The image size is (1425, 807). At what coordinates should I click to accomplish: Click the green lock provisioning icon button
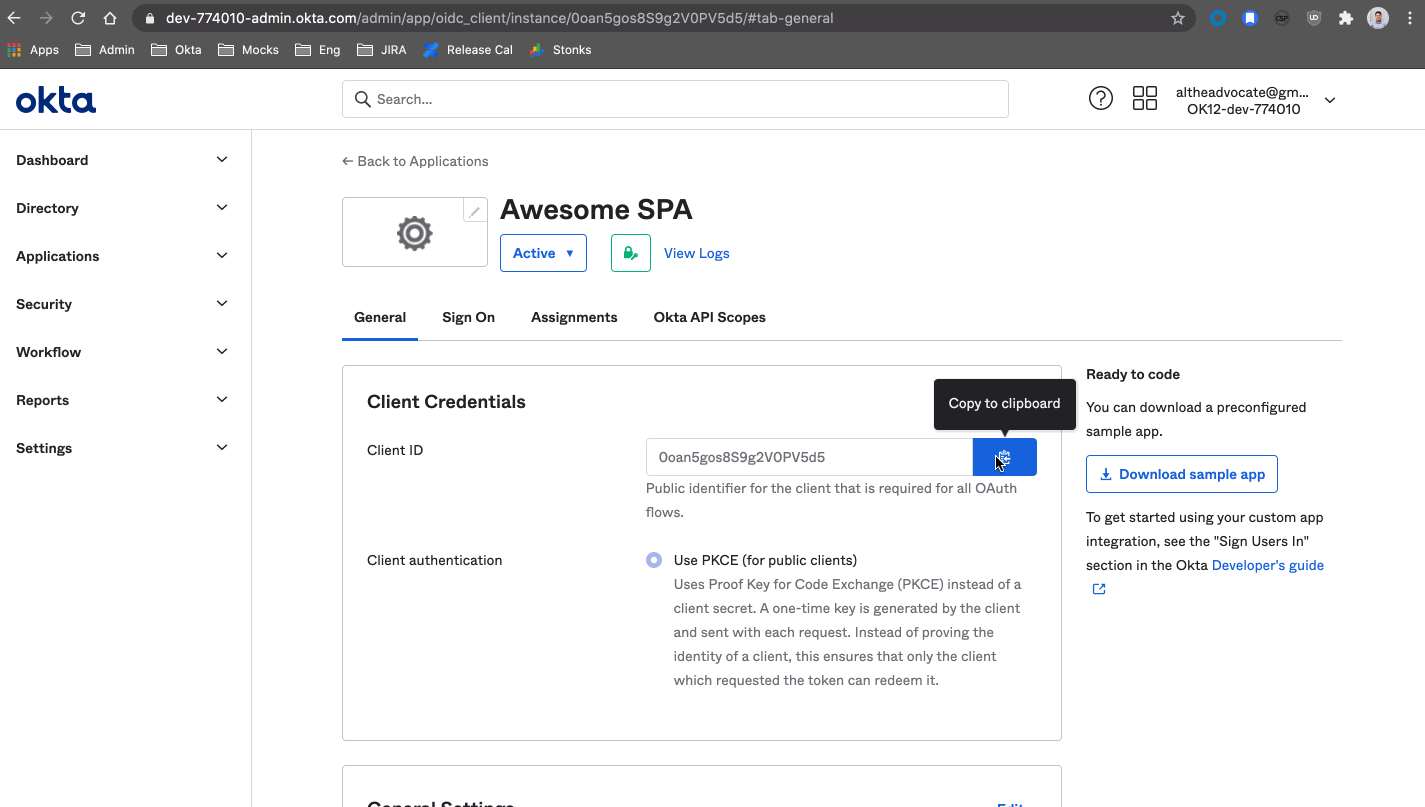tap(630, 253)
